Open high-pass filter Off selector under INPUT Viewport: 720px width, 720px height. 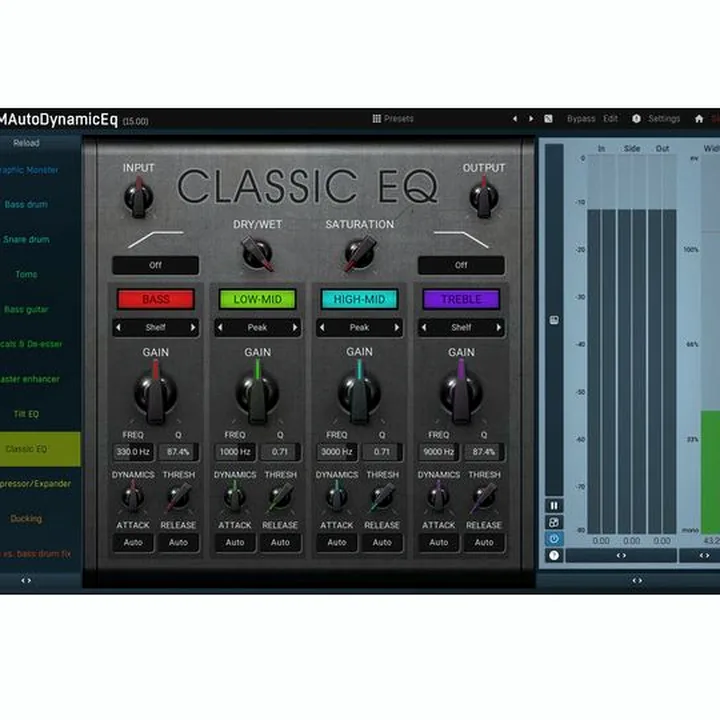[156, 265]
